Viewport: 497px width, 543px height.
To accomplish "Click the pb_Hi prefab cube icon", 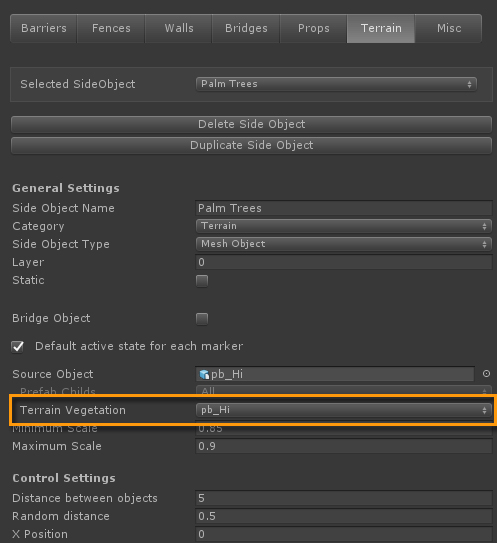I will (x=204, y=374).
